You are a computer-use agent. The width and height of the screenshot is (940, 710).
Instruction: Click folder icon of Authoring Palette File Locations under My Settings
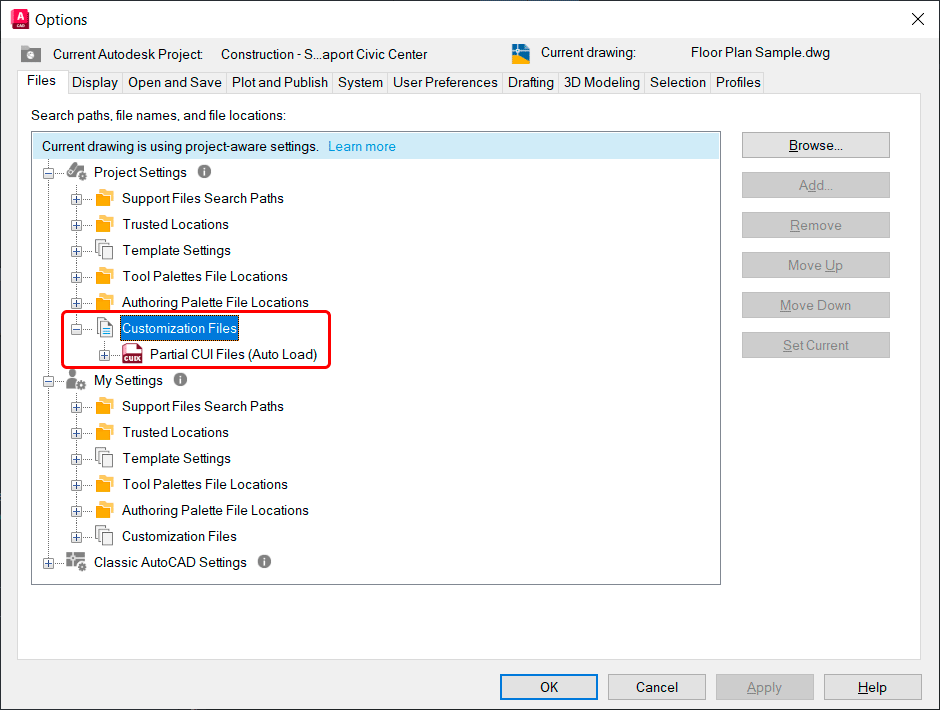(x=105, y=510)
